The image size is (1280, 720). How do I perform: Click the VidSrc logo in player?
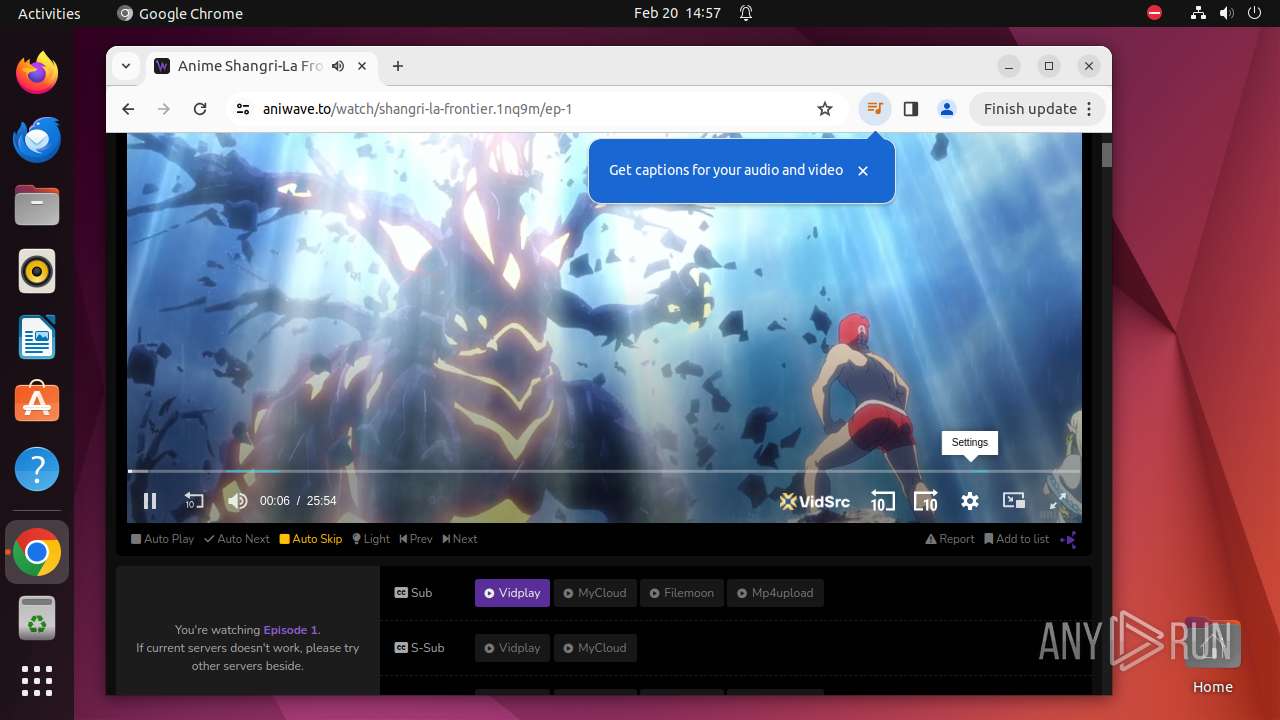point(815,501)
